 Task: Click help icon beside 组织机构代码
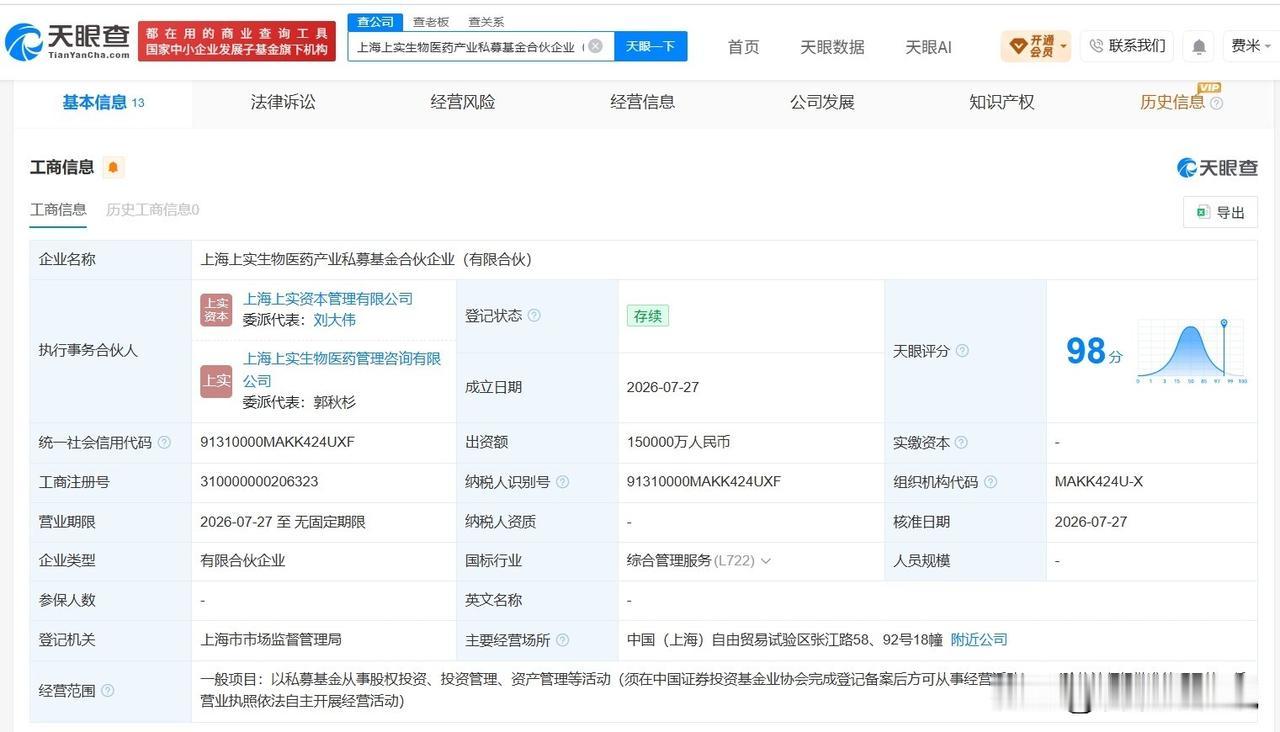tap(990, 482)
